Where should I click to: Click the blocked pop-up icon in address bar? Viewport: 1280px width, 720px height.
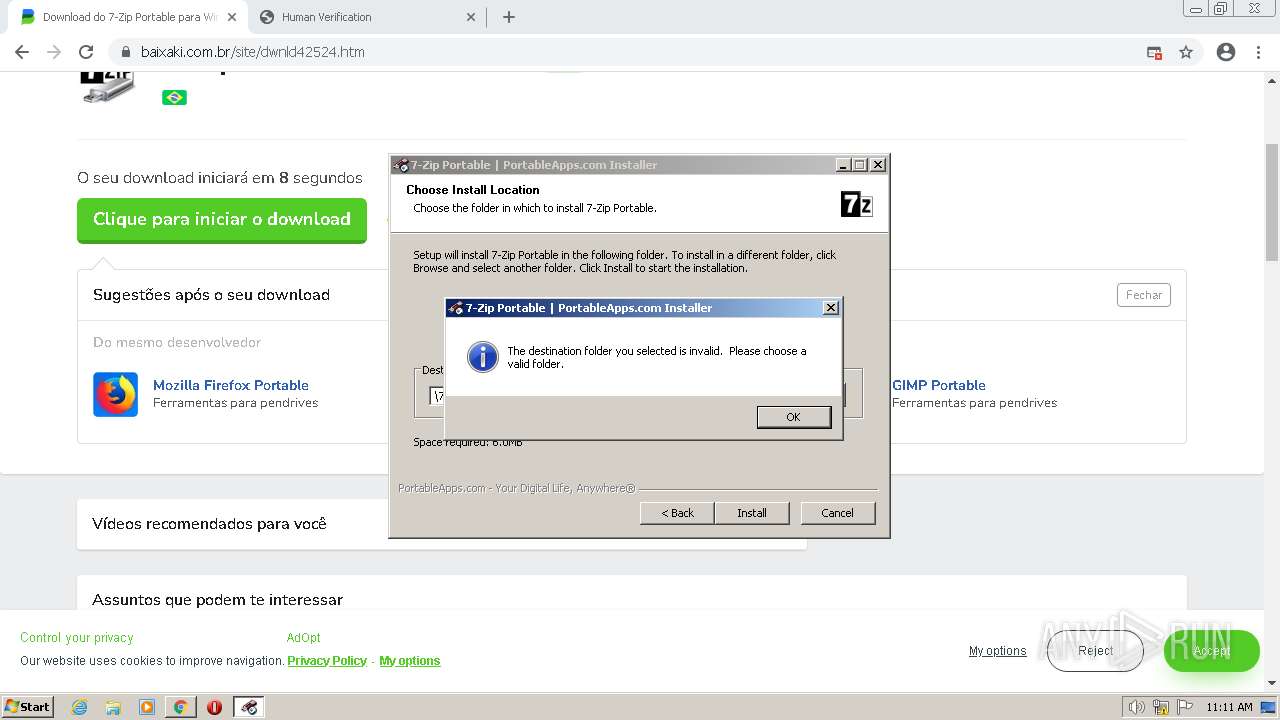pyautogui.click(x=1154, y=52)
